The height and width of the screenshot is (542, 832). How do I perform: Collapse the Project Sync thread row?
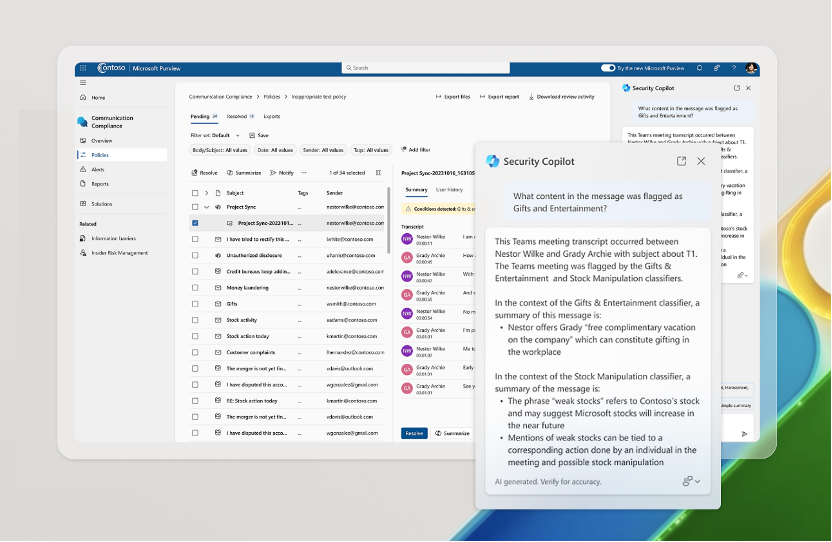click(206, 207)
